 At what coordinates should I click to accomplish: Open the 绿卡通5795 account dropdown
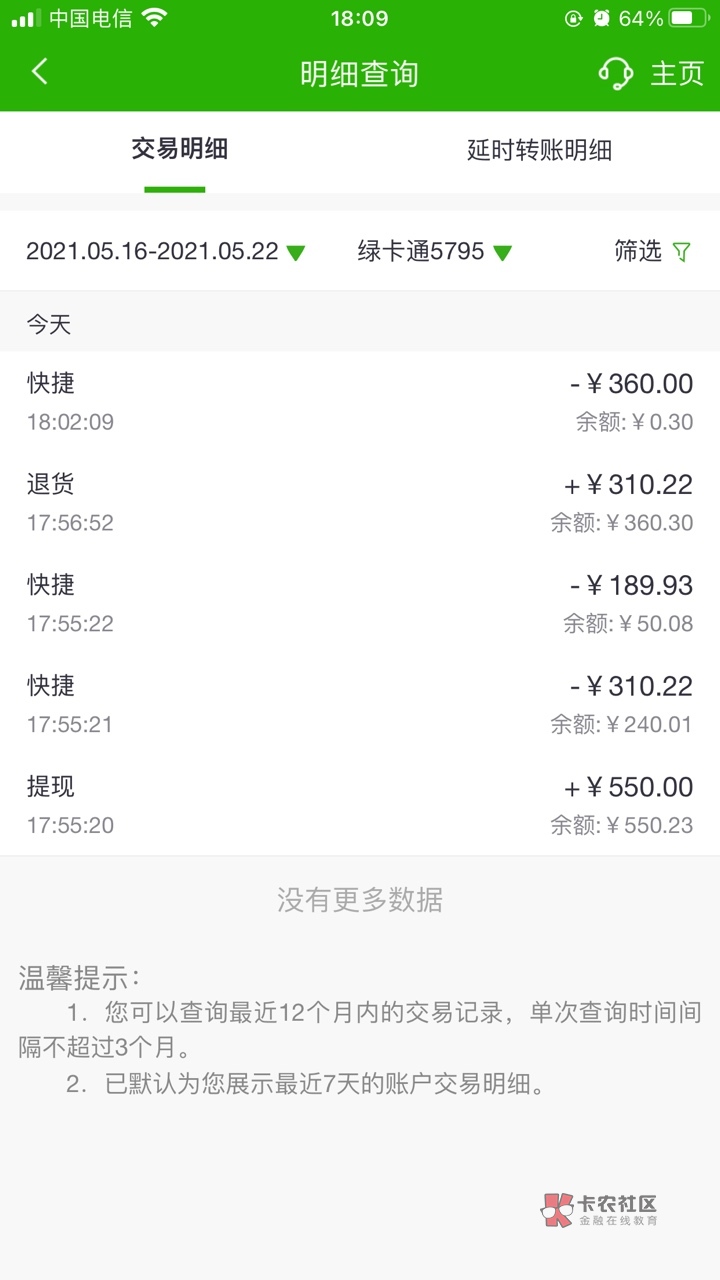click(x=435, y=252)
